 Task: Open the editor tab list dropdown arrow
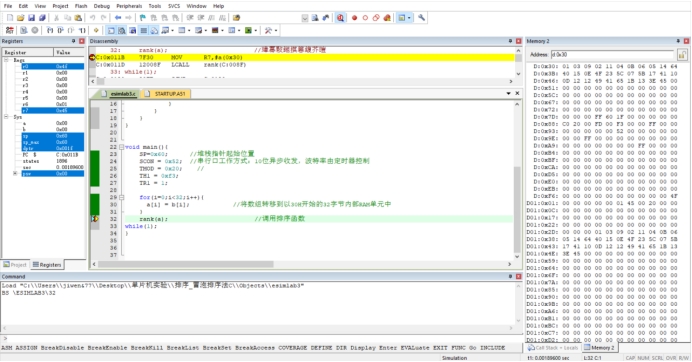(x=508, y=94)
